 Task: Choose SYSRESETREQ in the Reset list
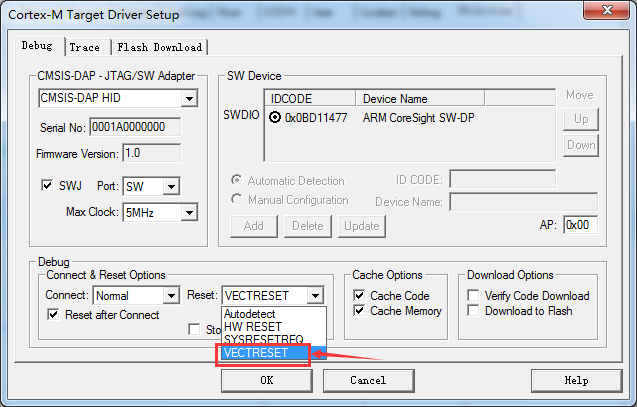coord(274,339)
